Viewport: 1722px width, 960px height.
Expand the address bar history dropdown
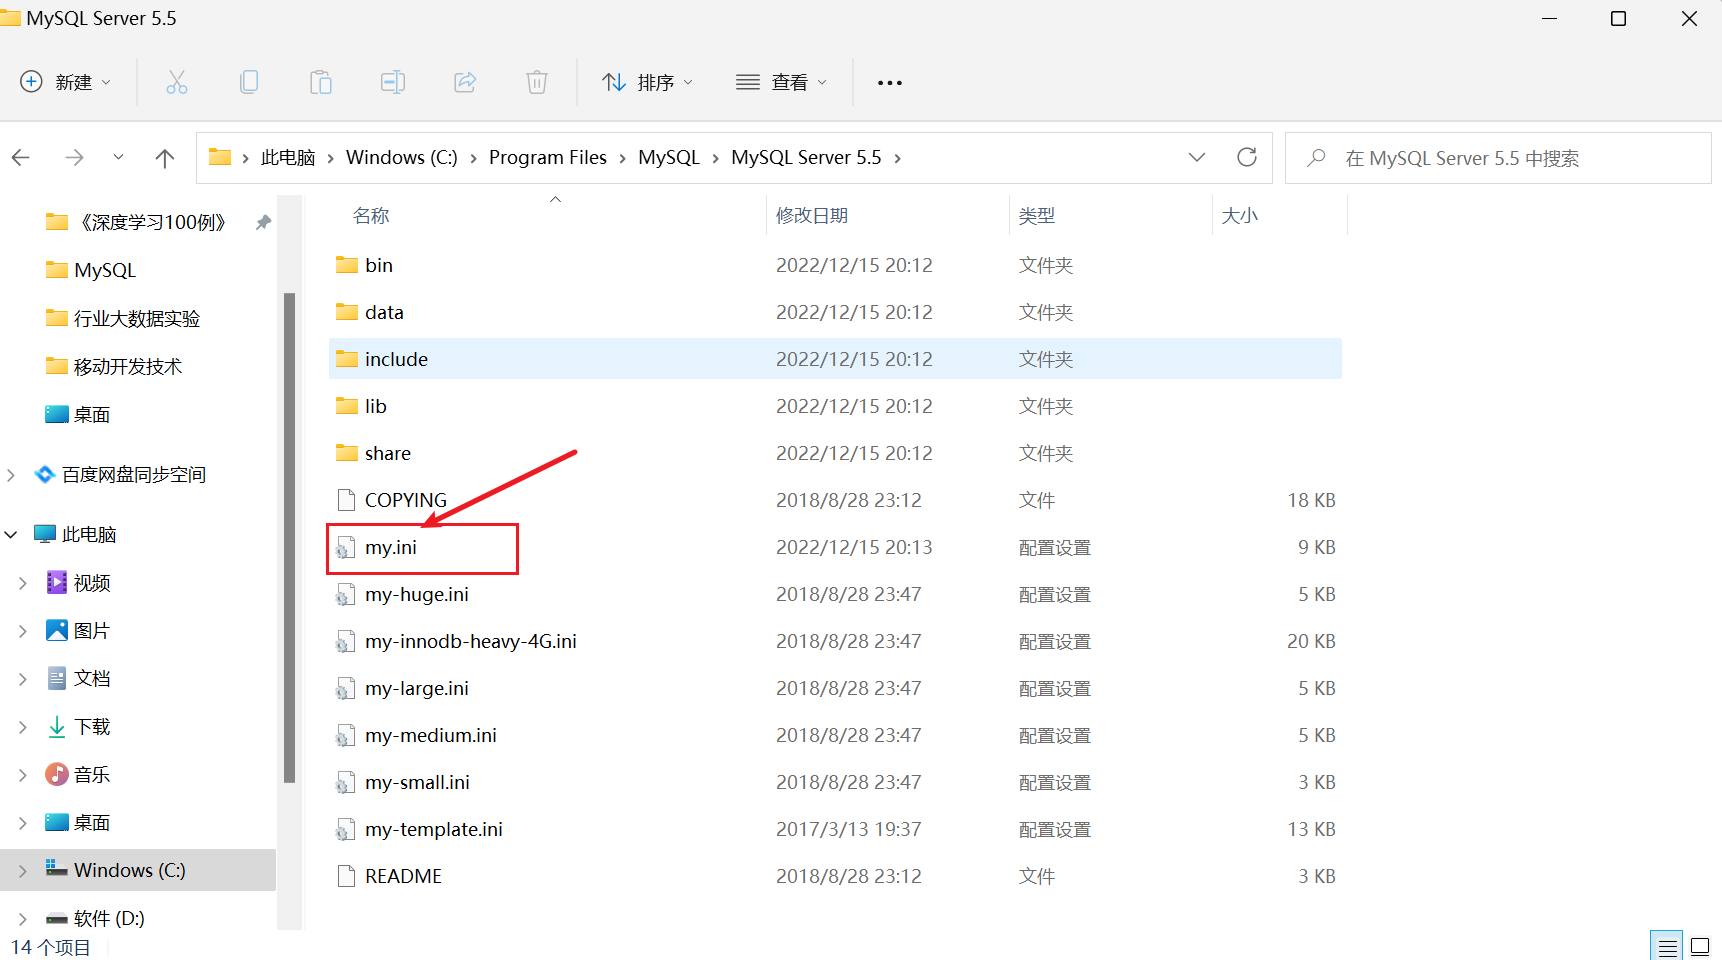pos(1197,157)
